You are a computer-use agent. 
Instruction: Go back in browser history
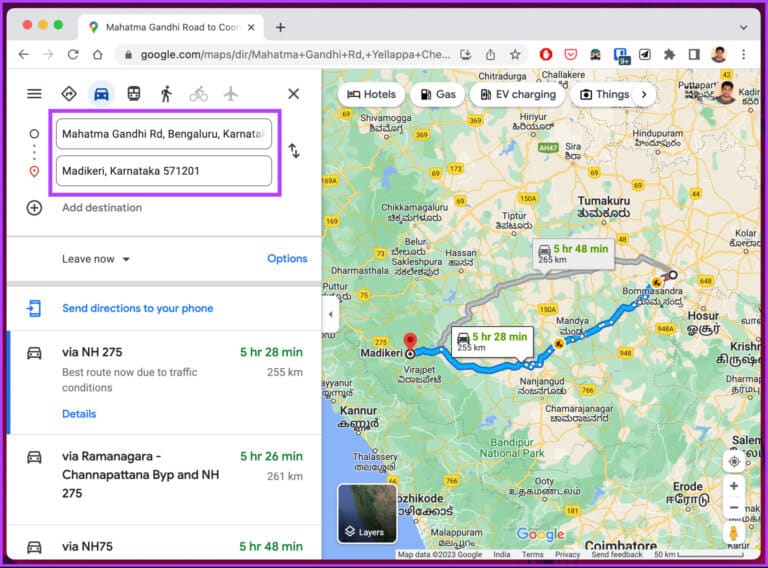tap(24, 54)
